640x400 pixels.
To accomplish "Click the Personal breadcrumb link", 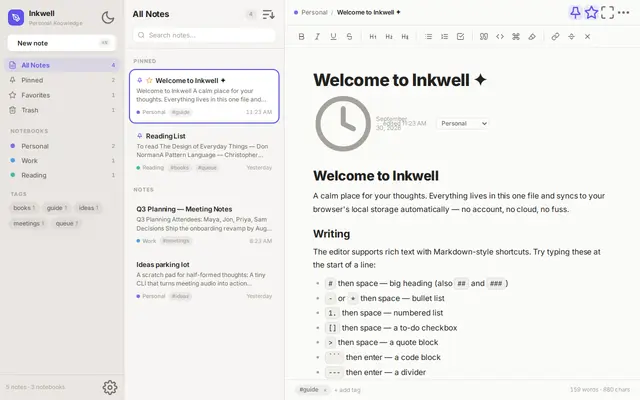I will tap(314, 13).
